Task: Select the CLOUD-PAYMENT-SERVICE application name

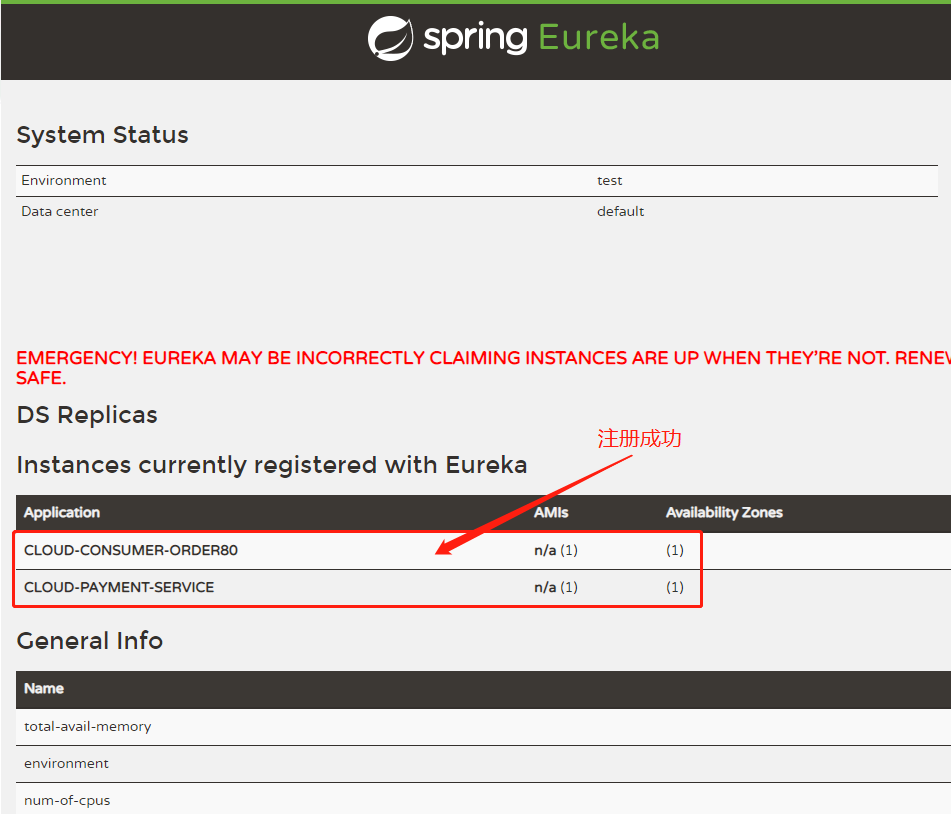Action: pos(119,587)
